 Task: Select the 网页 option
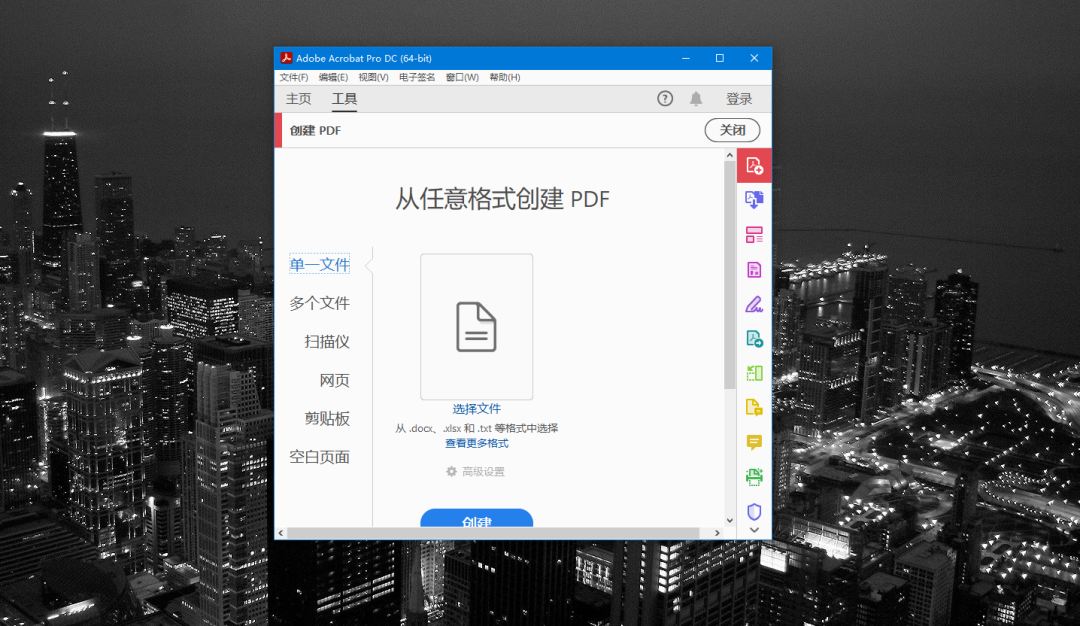(335, 380)
